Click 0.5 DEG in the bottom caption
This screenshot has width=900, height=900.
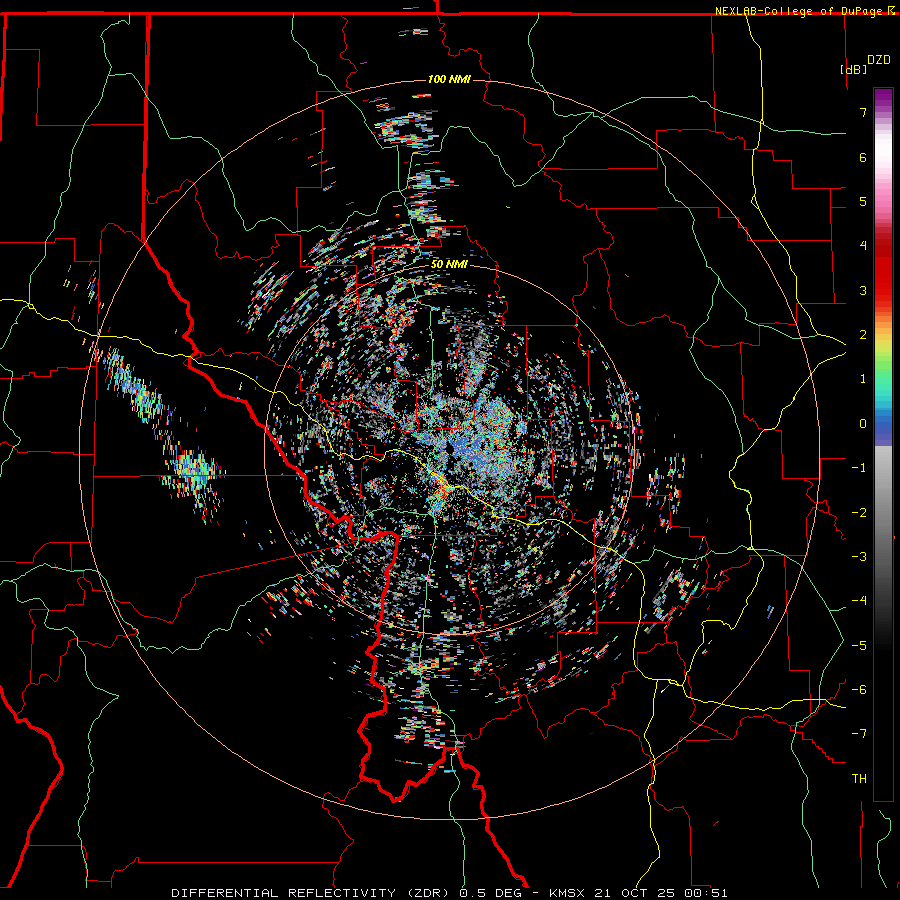[x=490, y=893]
